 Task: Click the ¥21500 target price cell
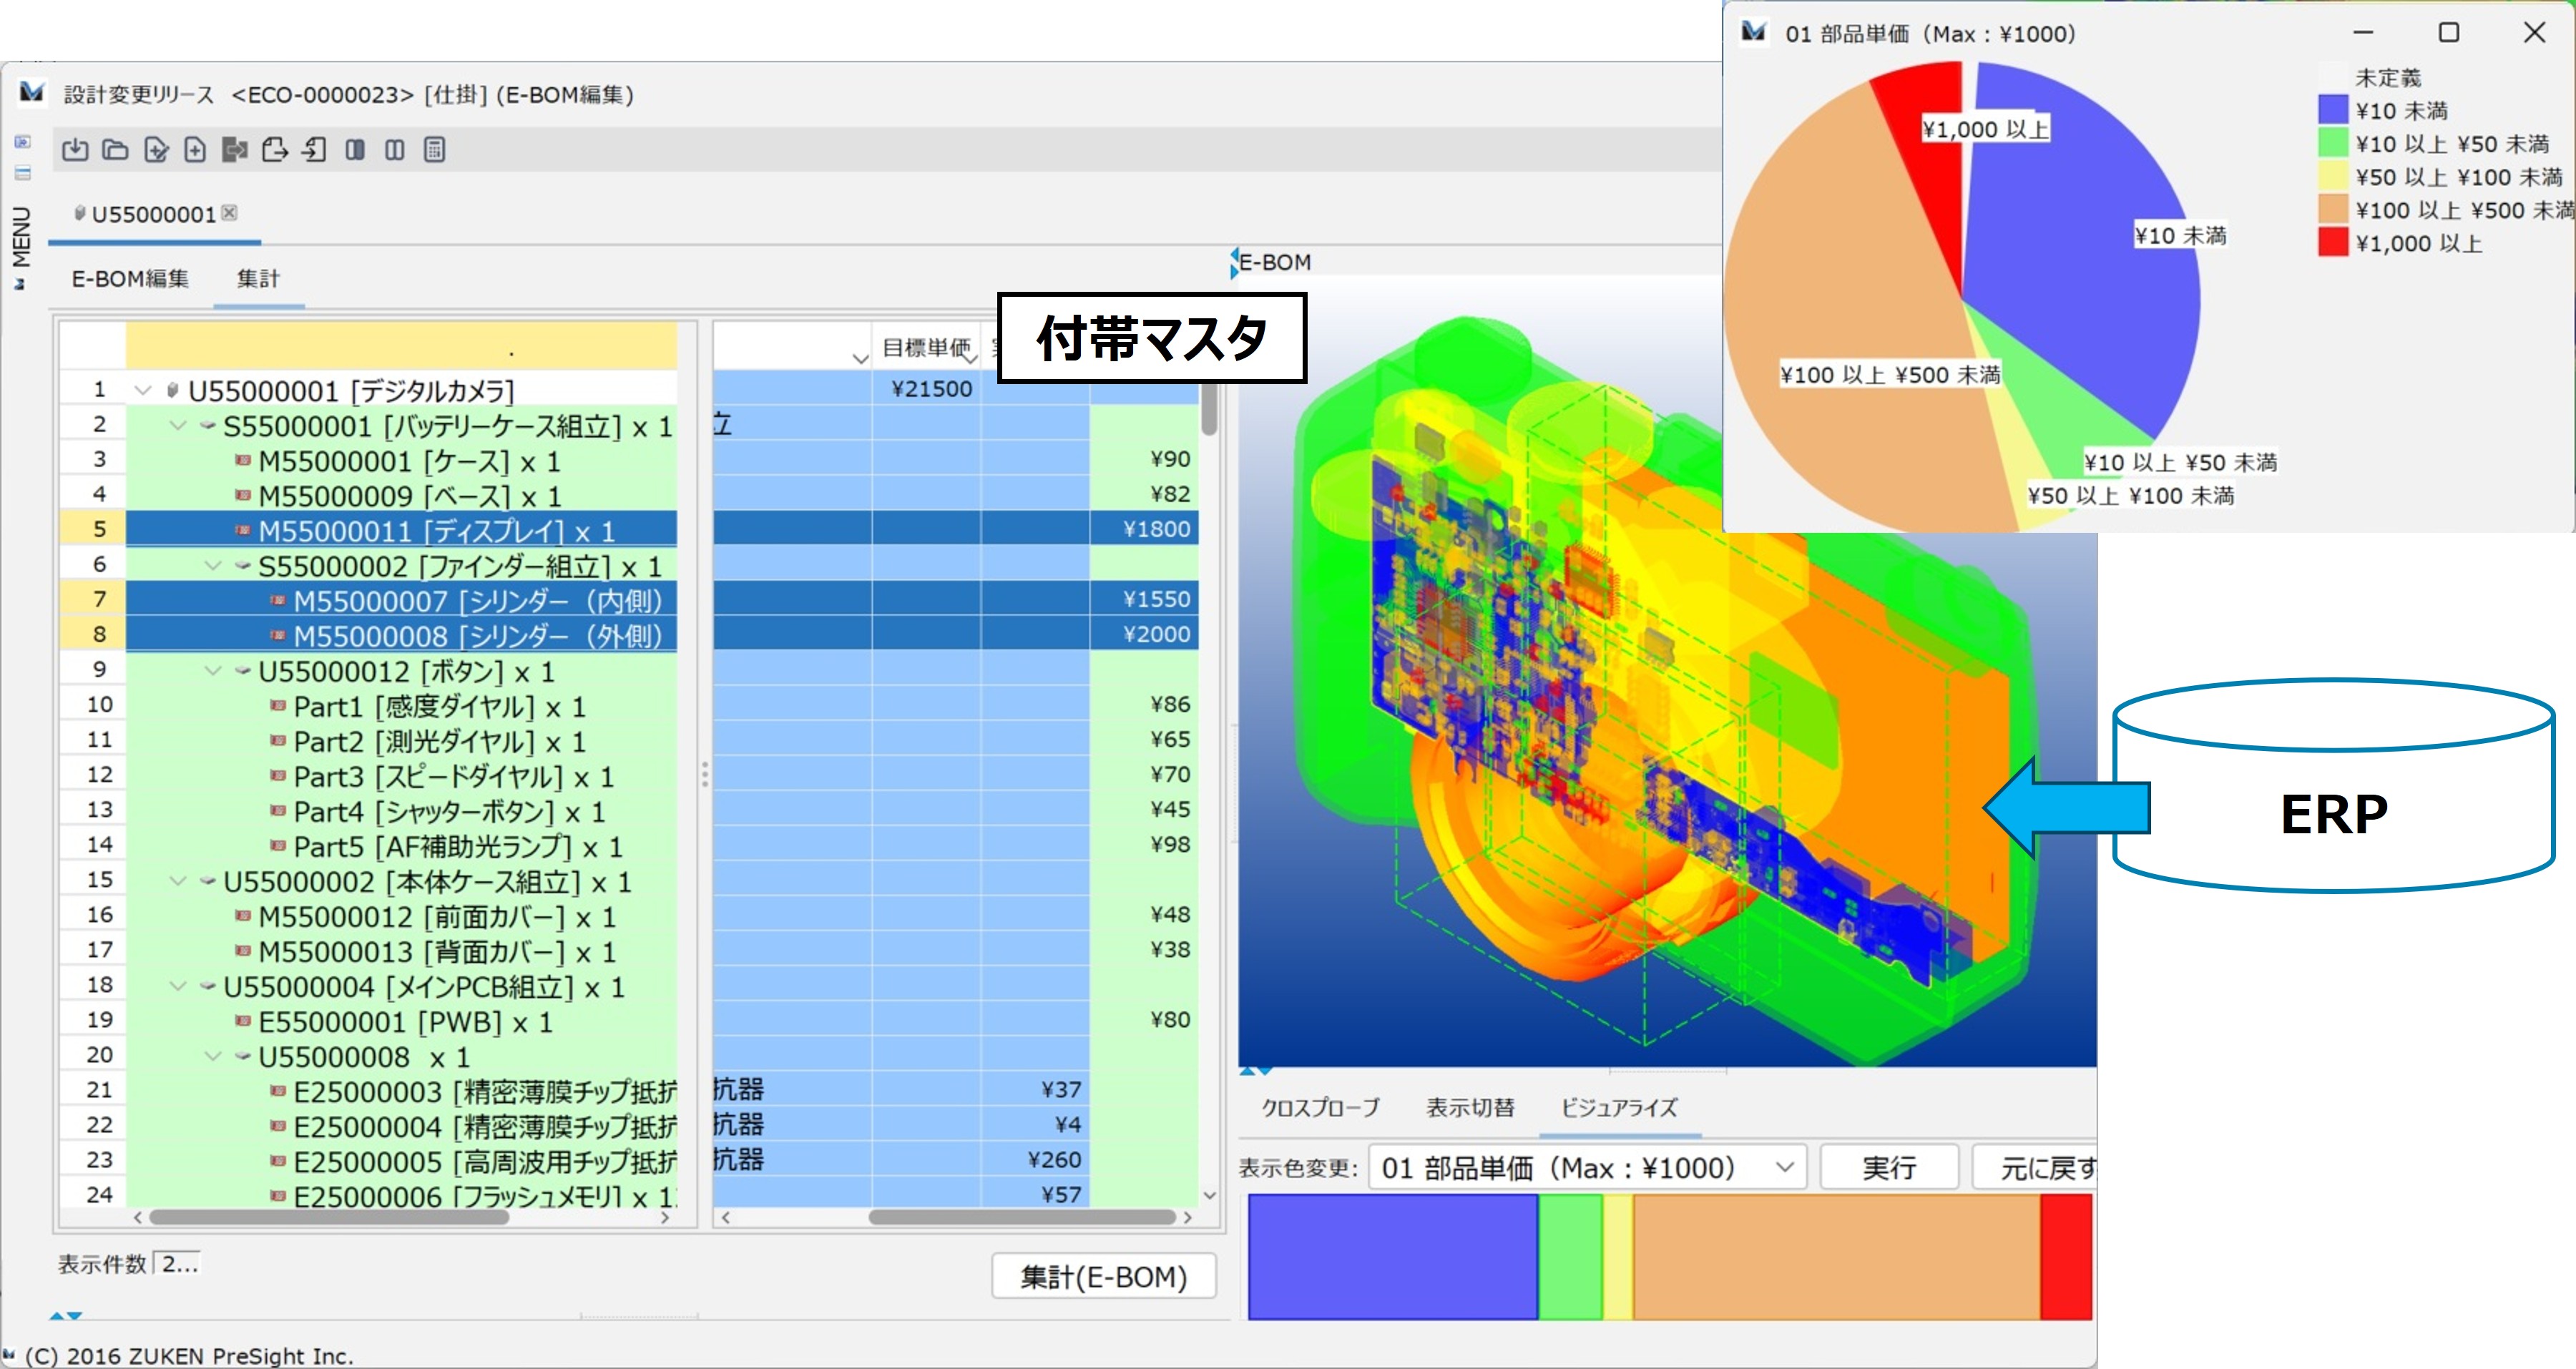(926, 389)
